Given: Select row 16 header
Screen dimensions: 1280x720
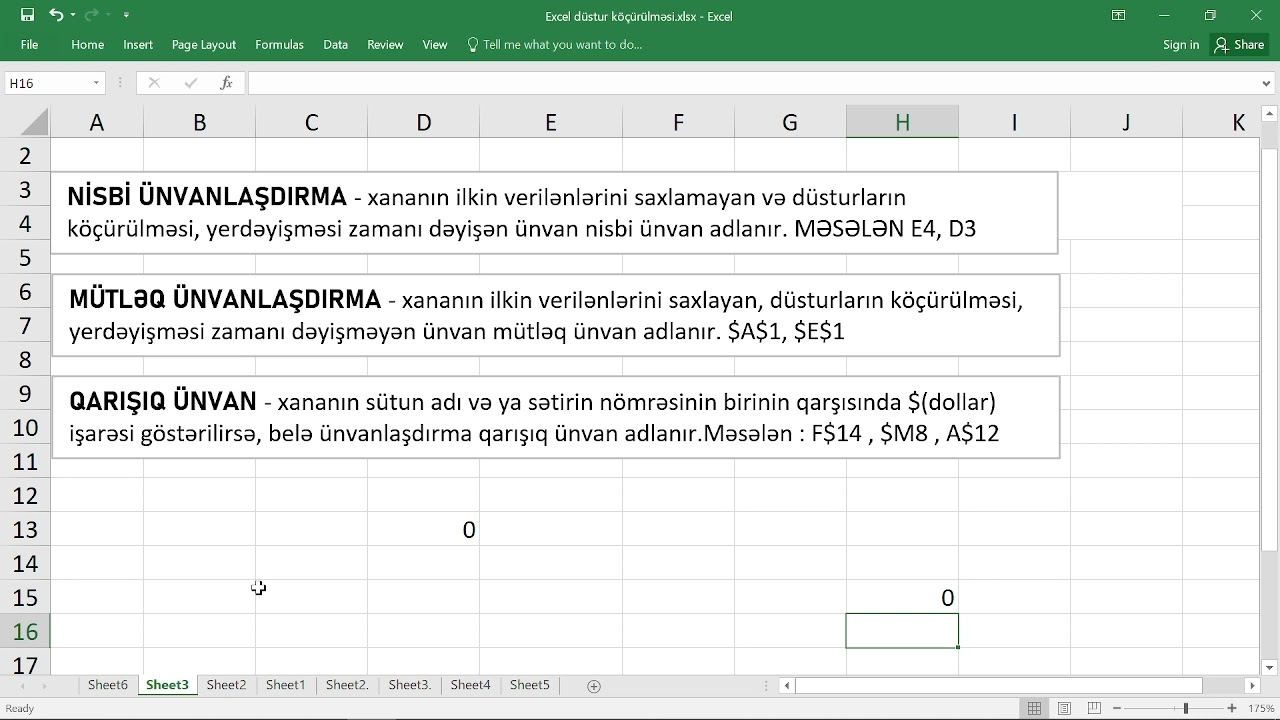Looking at the screenshot, I should [x=25, y=632].
